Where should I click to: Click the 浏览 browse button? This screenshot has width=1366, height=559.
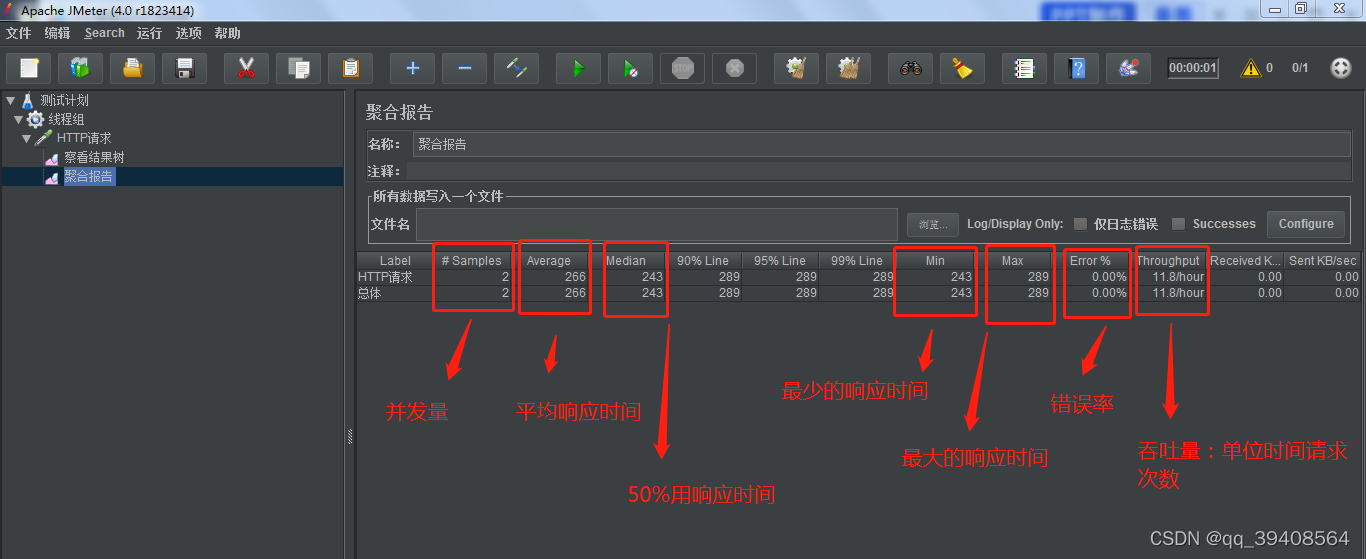(933, 224)
